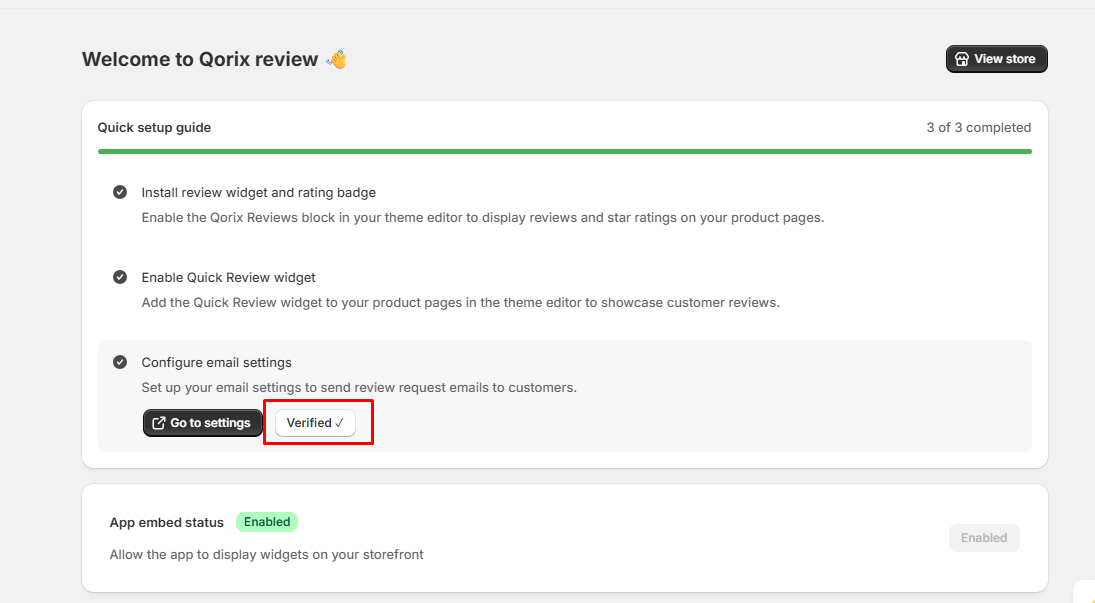Click text about setting up email settings
This screenshot has height=603, width=1095.
[359, 387]
